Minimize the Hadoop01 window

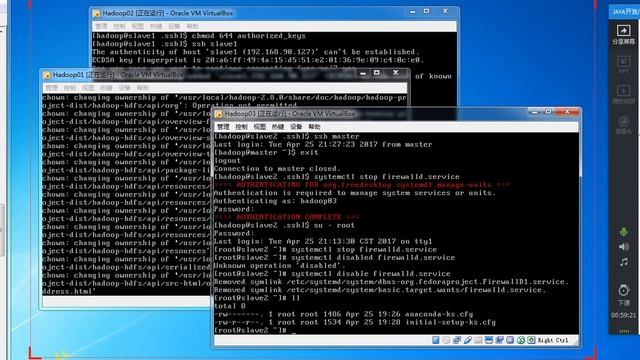(x=363, y=73)
